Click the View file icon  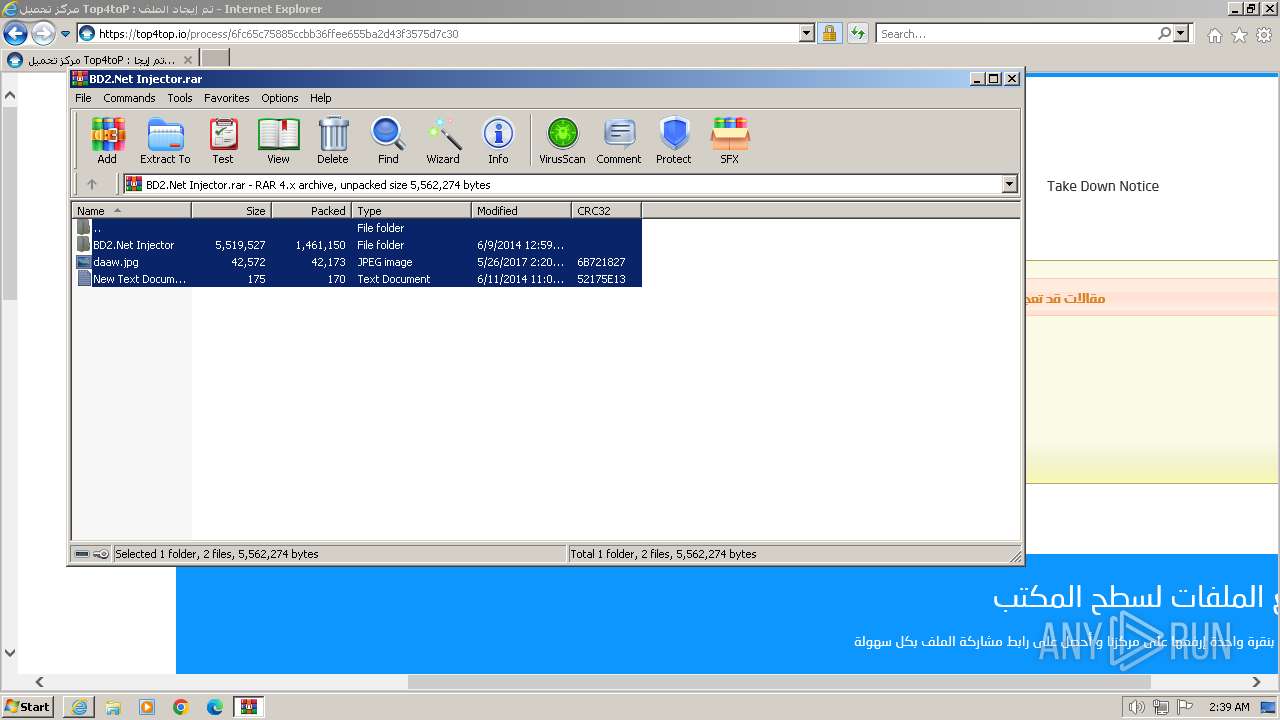pyautogui.click(x=278, y=140)
